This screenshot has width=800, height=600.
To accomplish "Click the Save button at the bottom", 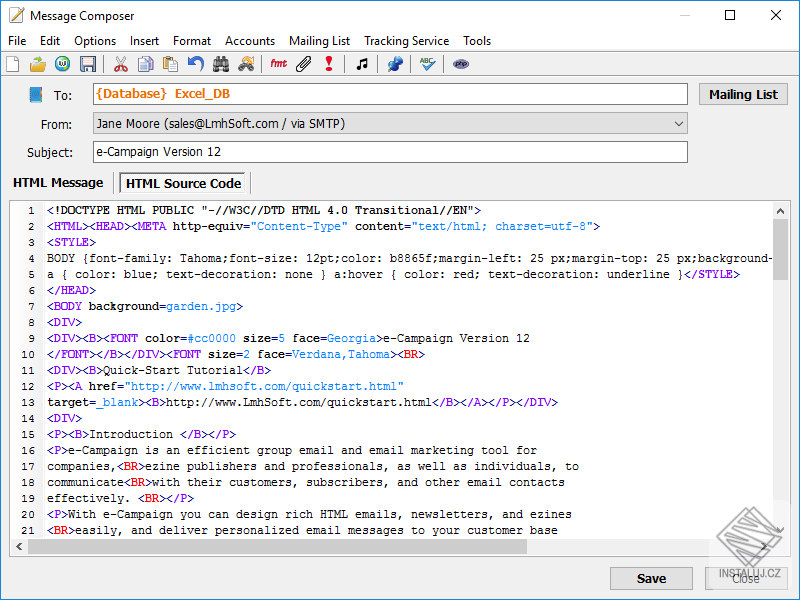I will click(x=651, y=579).
